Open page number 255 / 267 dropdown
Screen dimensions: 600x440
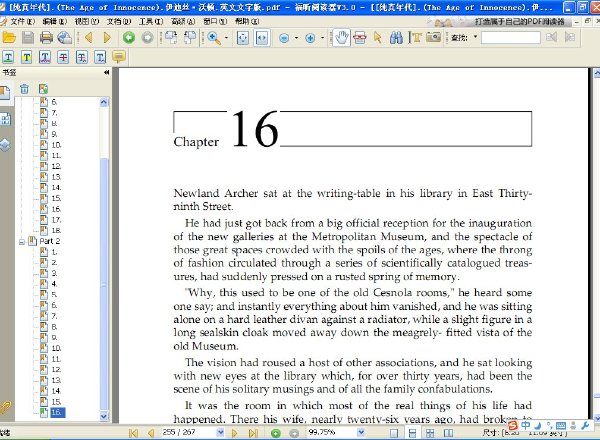coord(220,432)
